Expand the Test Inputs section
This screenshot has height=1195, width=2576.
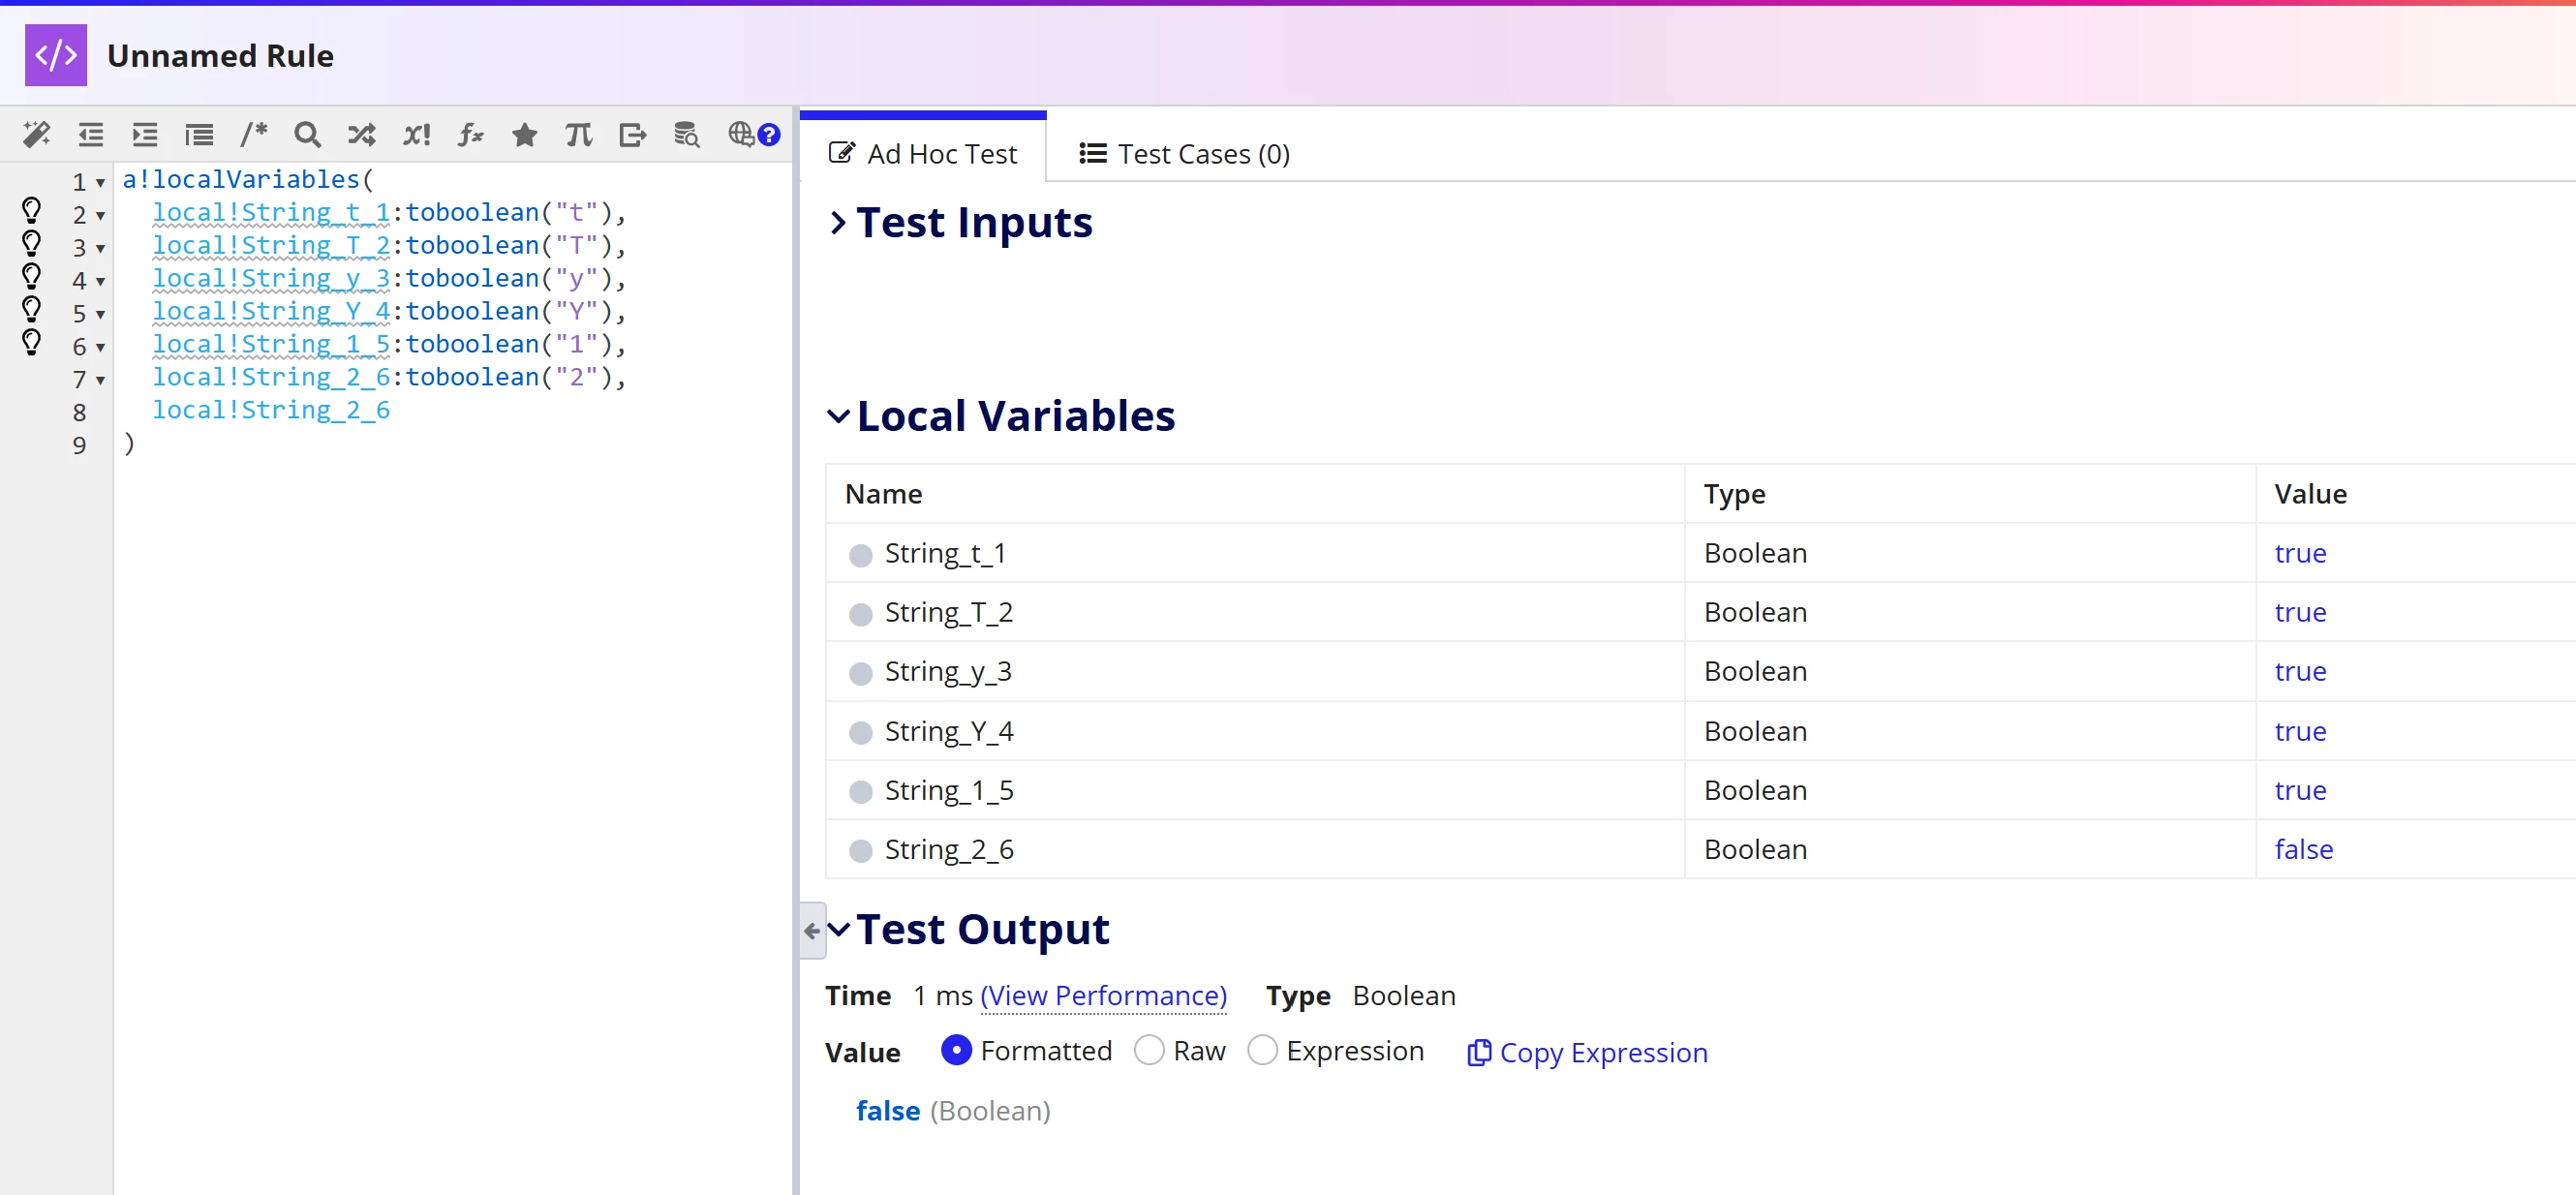click(838, 222)
